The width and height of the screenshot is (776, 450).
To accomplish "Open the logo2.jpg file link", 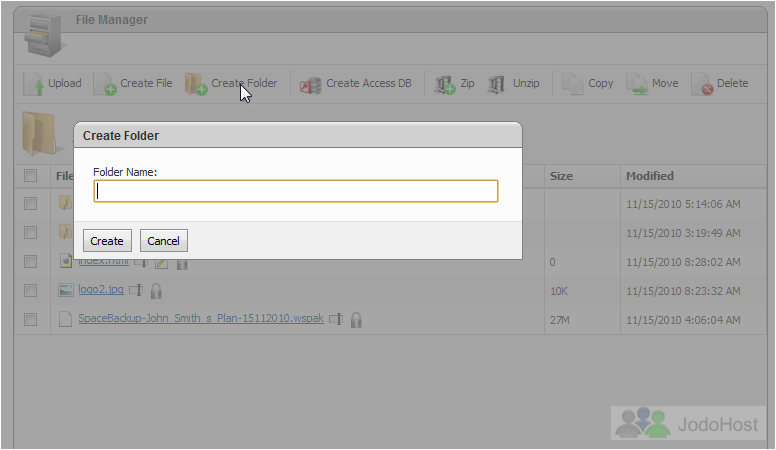I will (101, 290).
